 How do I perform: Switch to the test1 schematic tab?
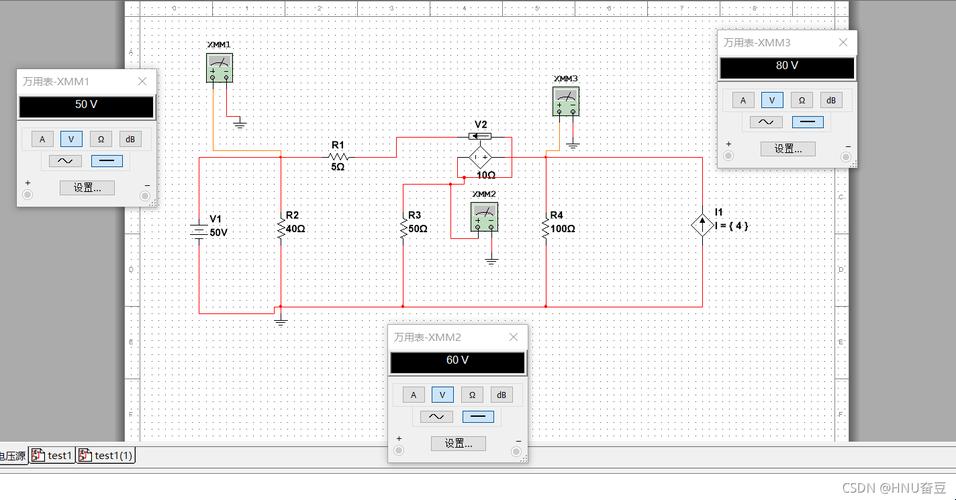[x=52, y=455]
